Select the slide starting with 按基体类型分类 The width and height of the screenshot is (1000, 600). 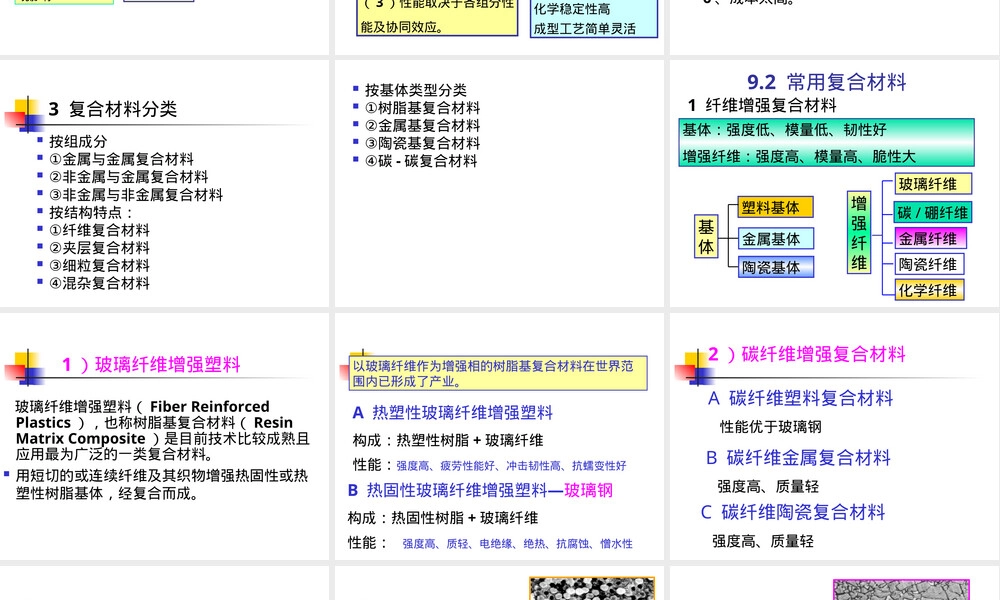[499, 184]
